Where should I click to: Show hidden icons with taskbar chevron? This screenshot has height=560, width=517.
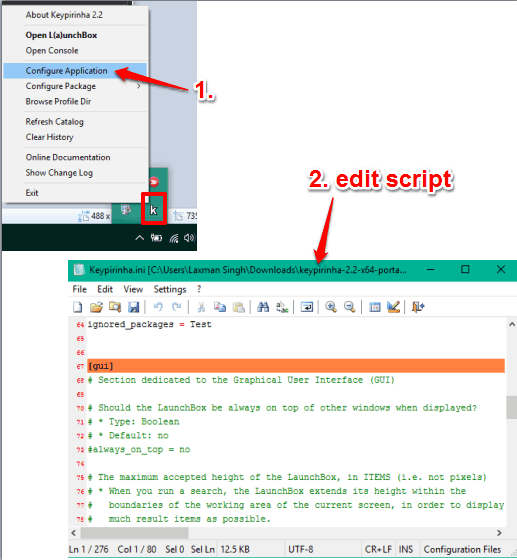(140, 238)
